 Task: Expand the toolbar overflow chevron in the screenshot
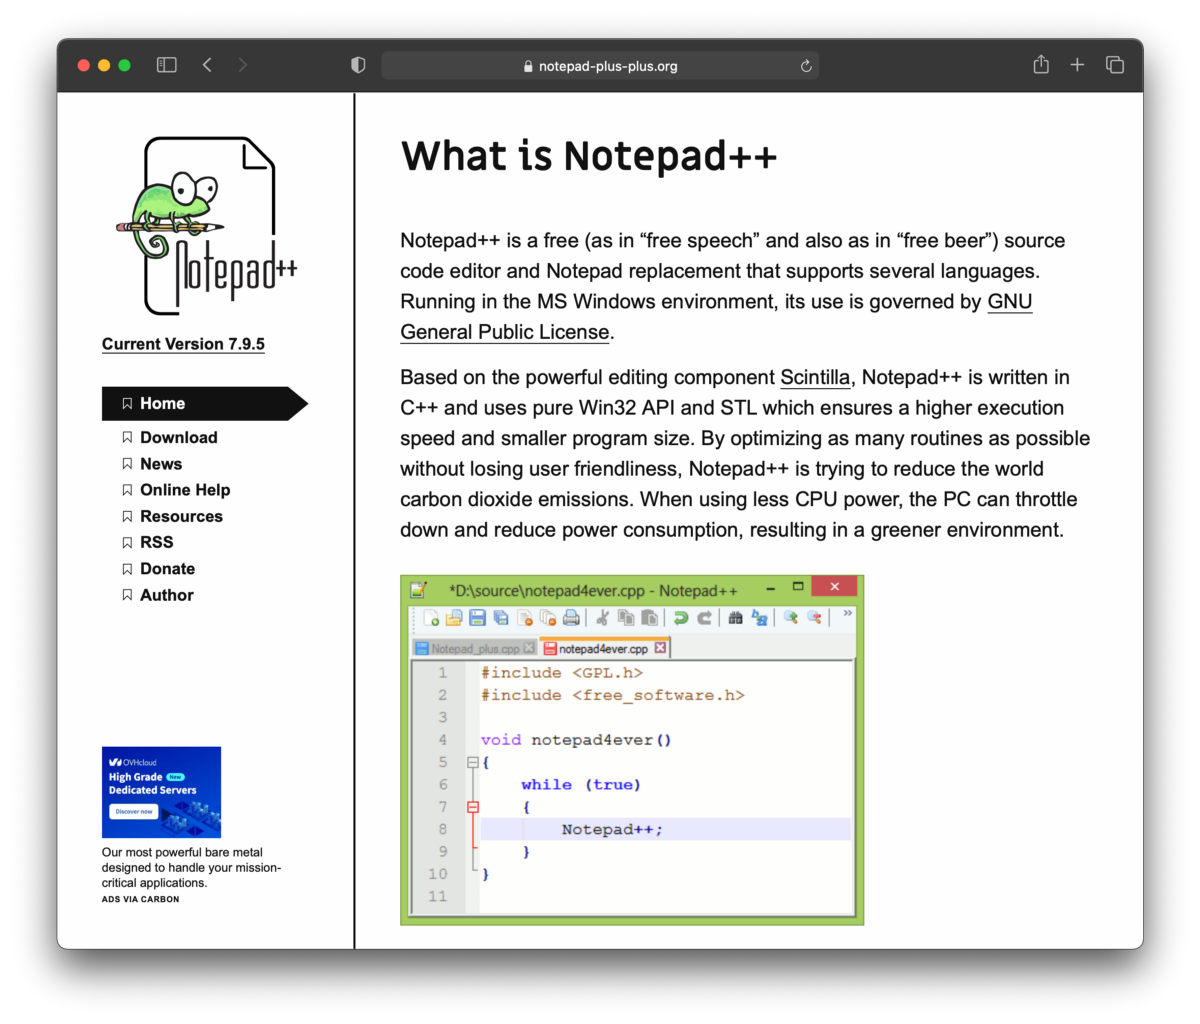pos(847,613)
